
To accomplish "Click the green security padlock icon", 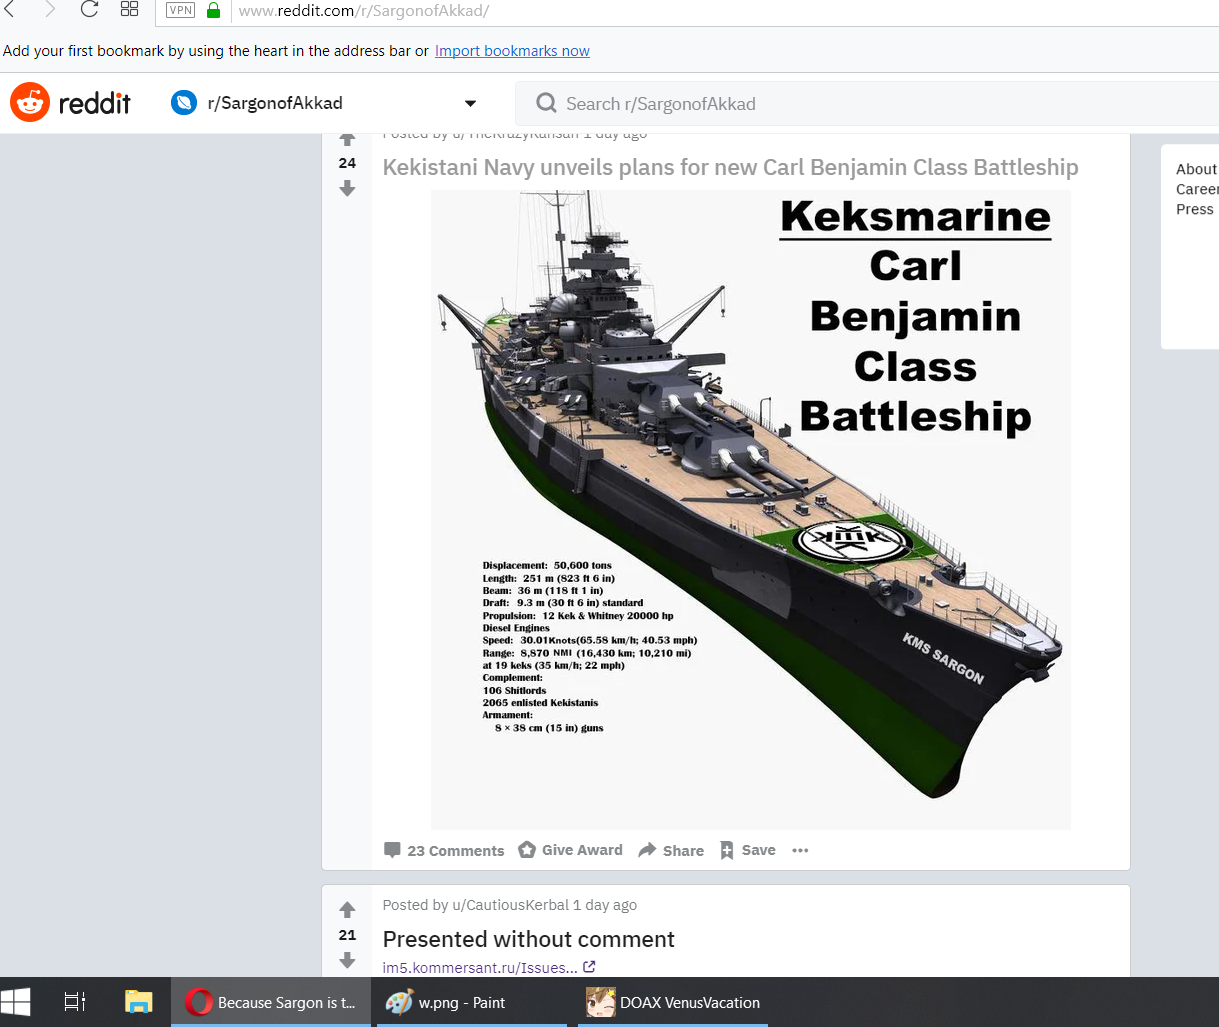I will tap(213, 10).
